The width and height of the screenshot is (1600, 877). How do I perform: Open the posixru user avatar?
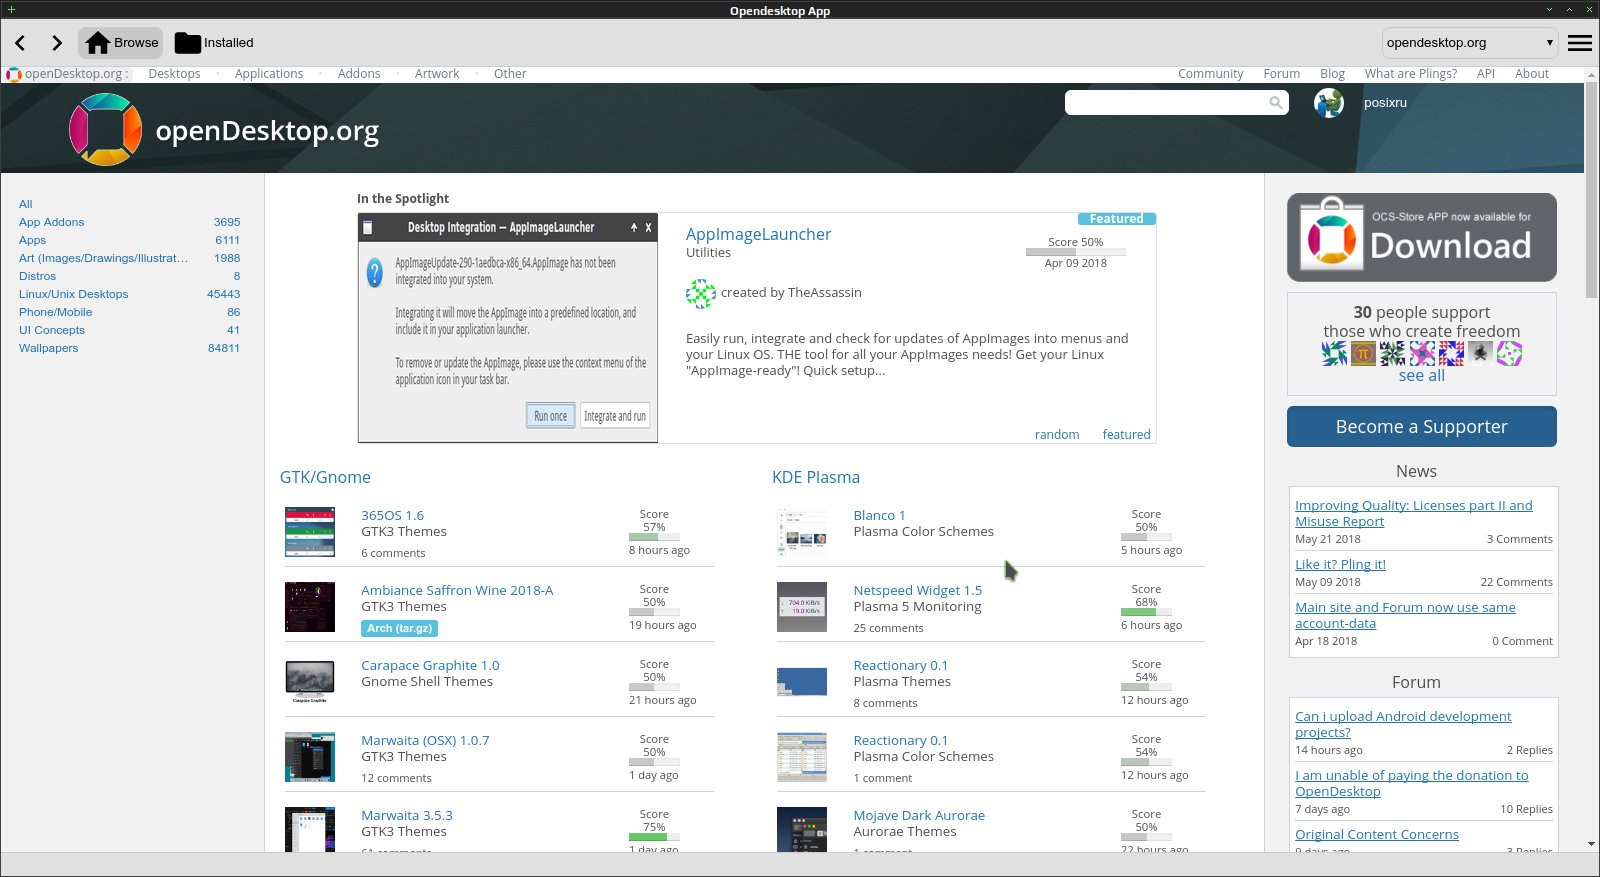tap(1329, 103)
